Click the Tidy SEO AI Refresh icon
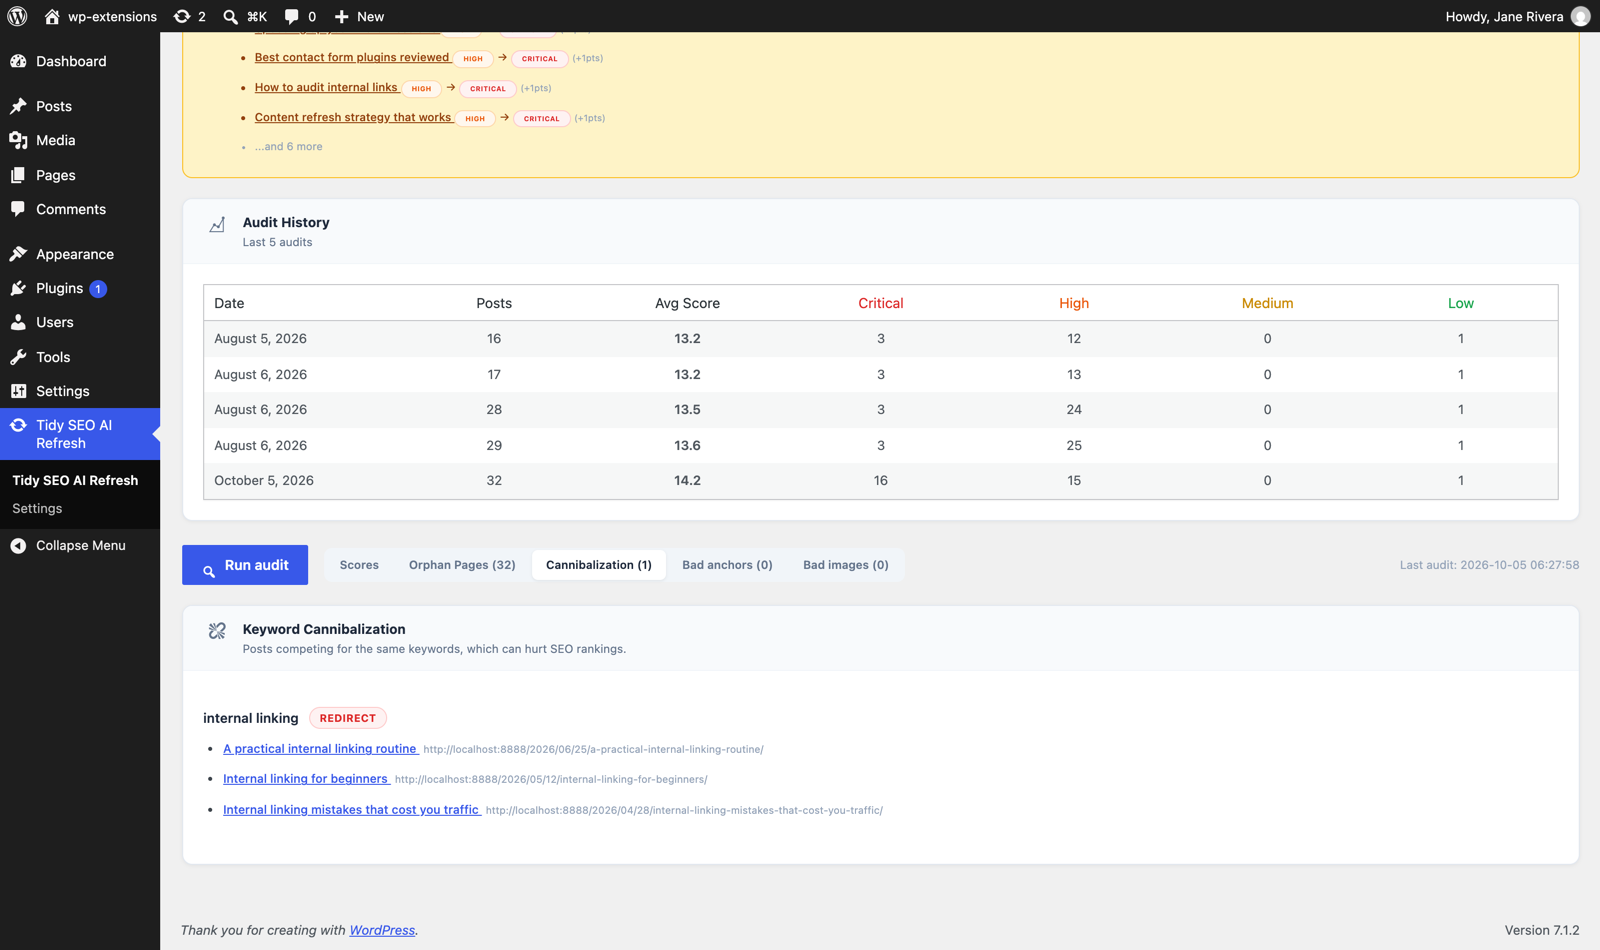 click(18, 425)
